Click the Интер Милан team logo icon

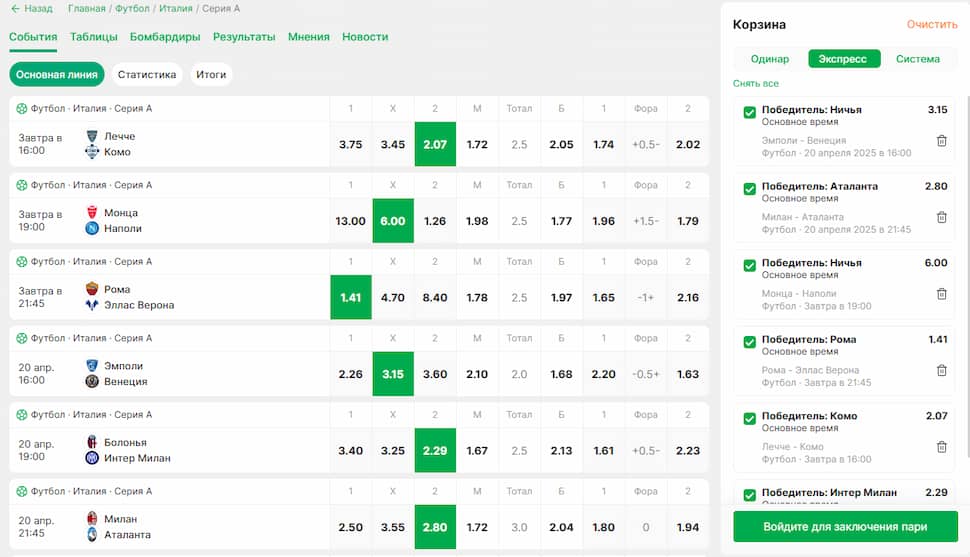point(92,458)
